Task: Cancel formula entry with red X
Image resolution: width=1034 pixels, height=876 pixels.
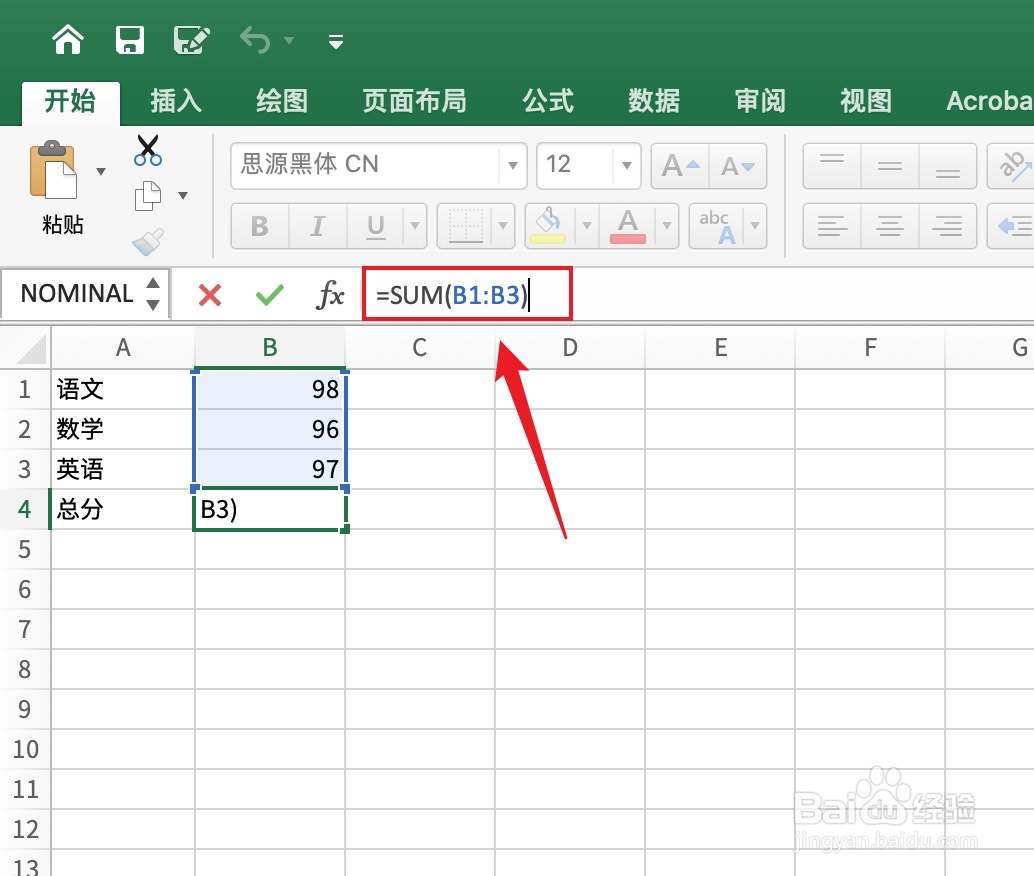Action: pyautogui.click(x=210, y=295)
